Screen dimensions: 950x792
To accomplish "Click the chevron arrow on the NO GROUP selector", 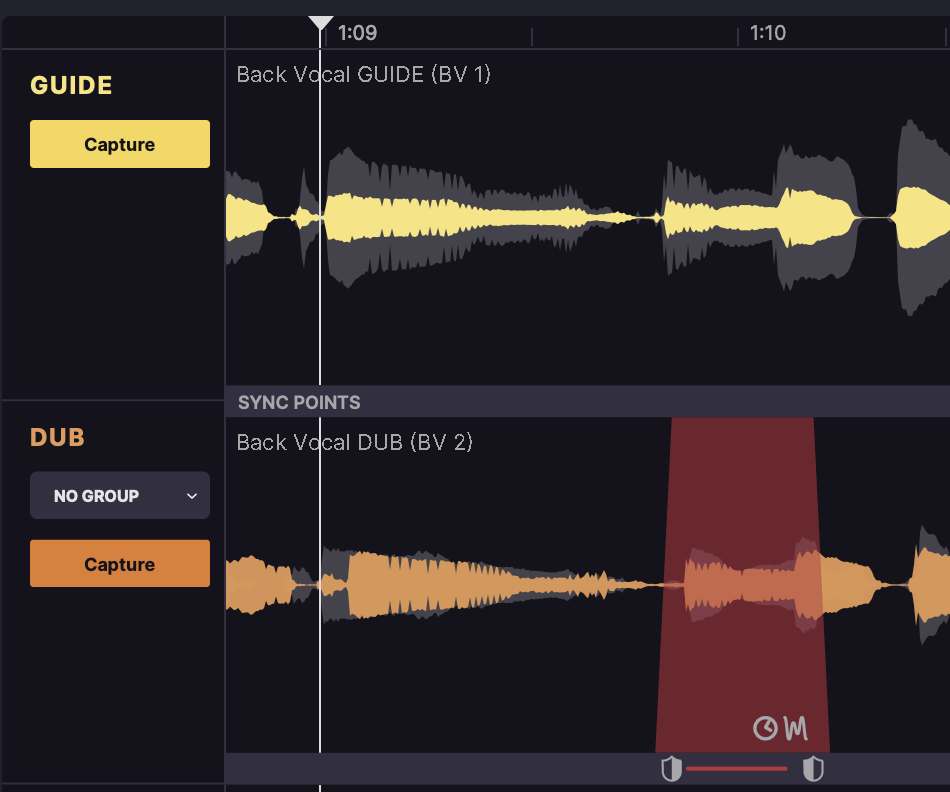I will (192, 496).
